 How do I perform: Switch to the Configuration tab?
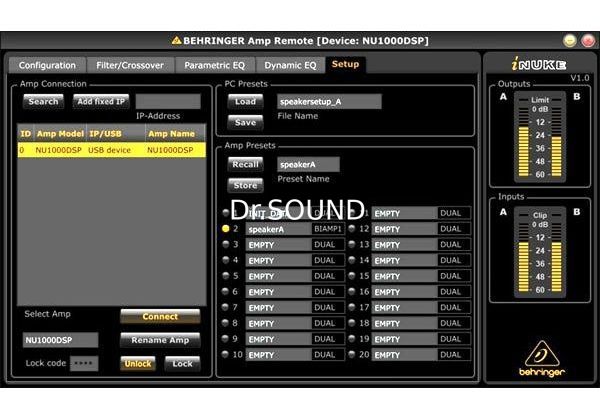pos(47,65)
